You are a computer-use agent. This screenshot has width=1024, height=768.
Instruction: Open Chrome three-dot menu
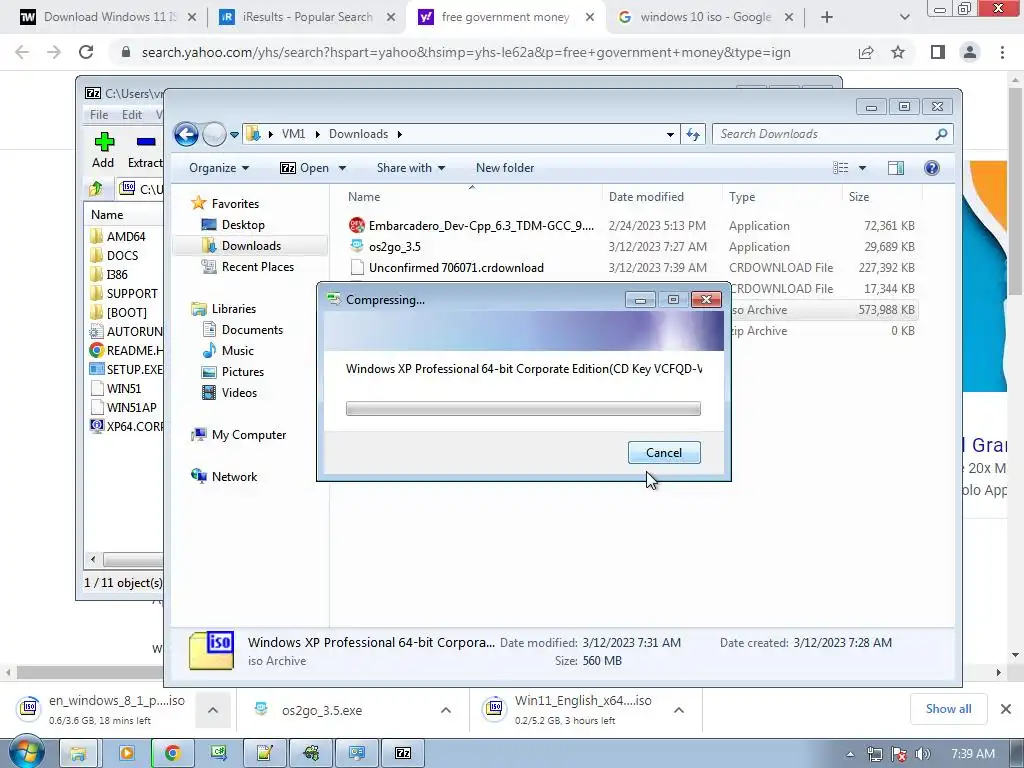[1002, 52]
